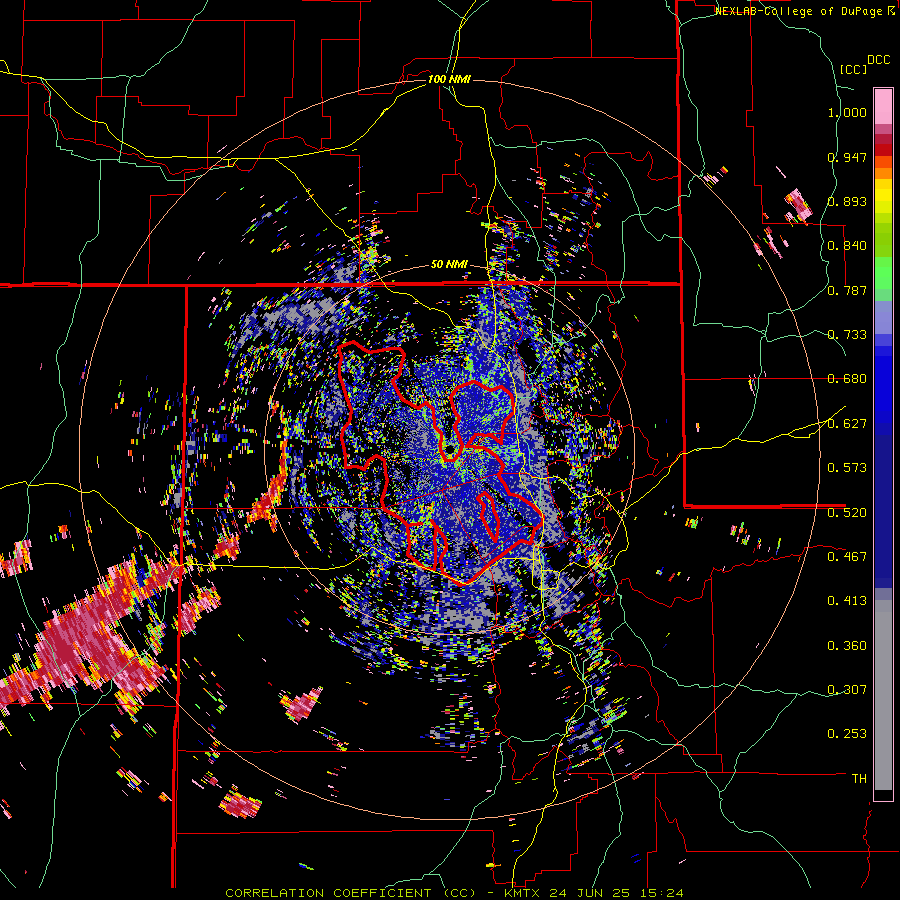Click the TH threshold label
Image resolution: width=900 pixels, height=900 pixels.
859,779
